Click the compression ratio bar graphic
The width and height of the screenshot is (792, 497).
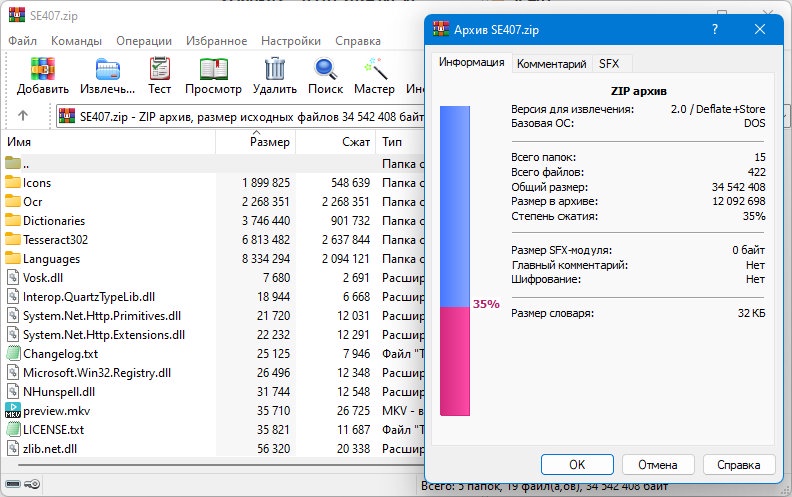(455, 261)
